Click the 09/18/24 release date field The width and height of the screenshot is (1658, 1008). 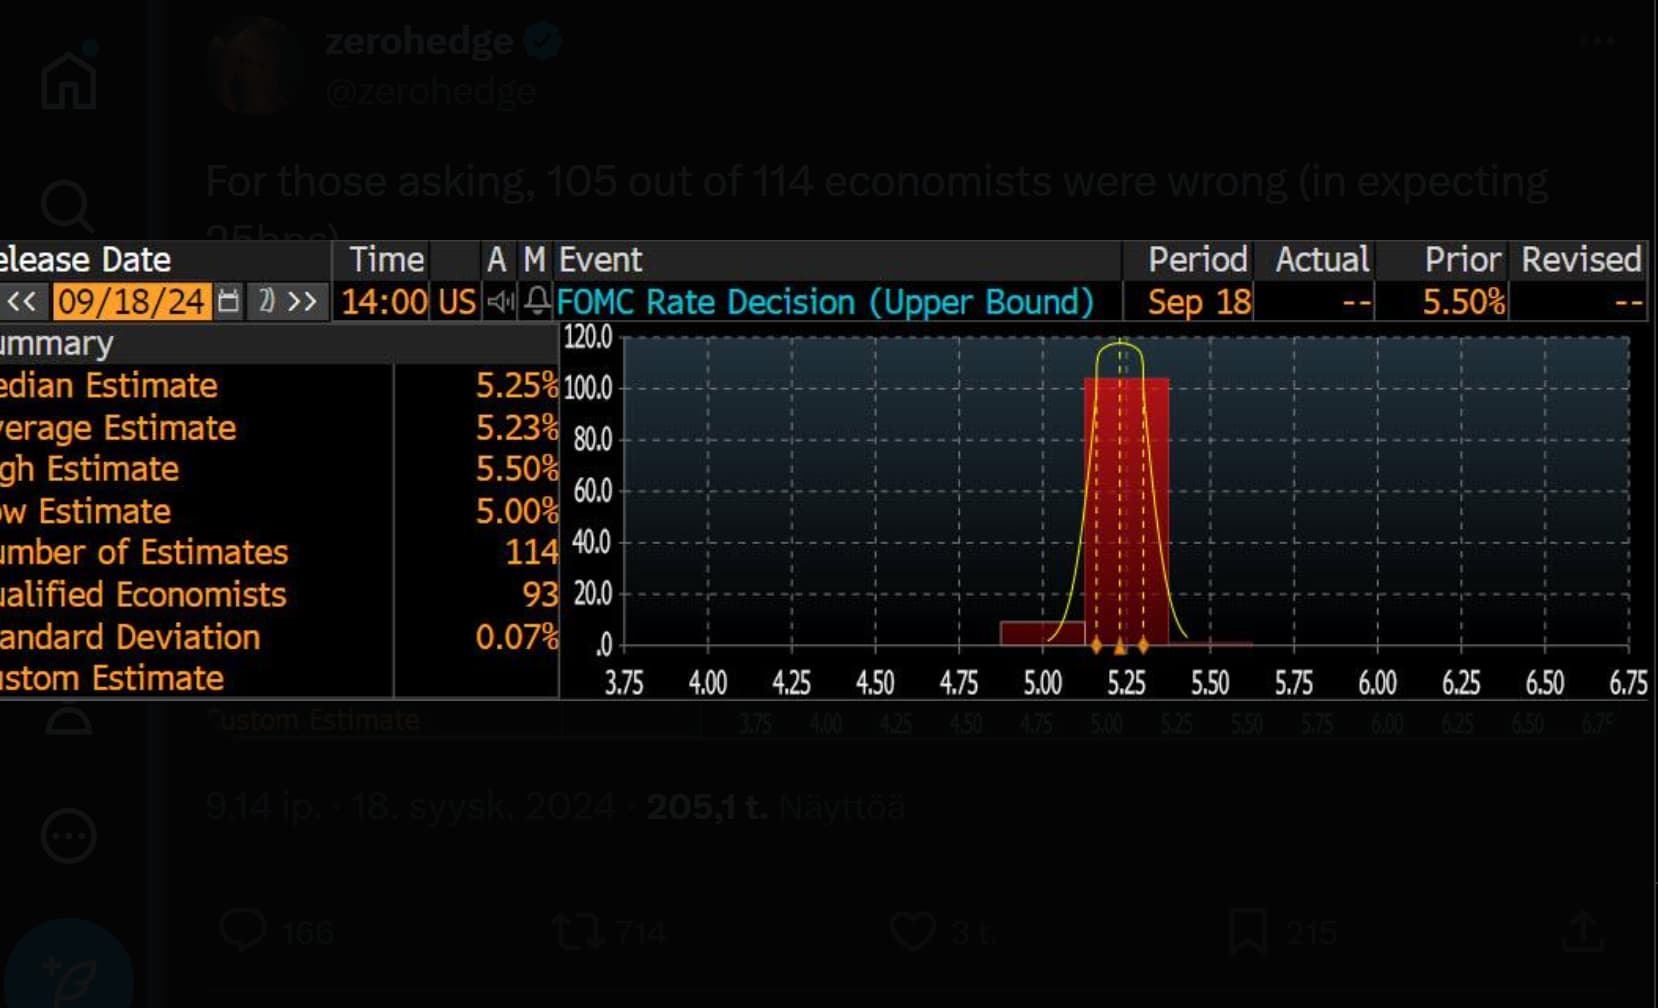(131, 301)
